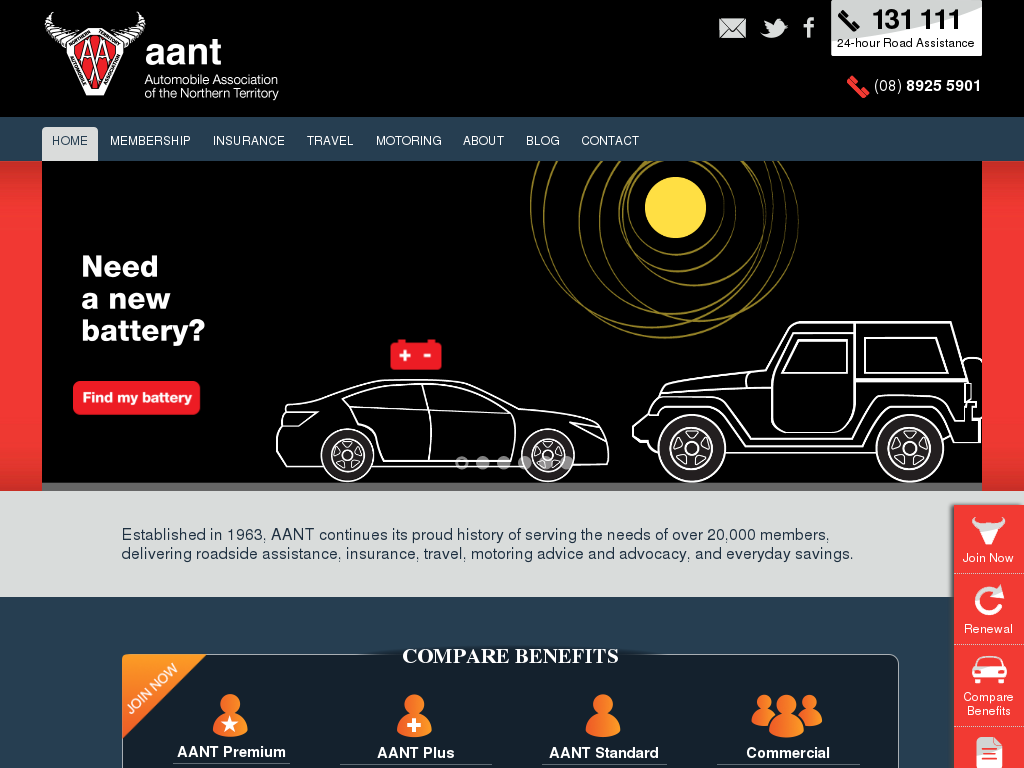Open the Twitter bird icon
Screen dimensions: 1024x768
pyautogui.click(x=774, y=28)
